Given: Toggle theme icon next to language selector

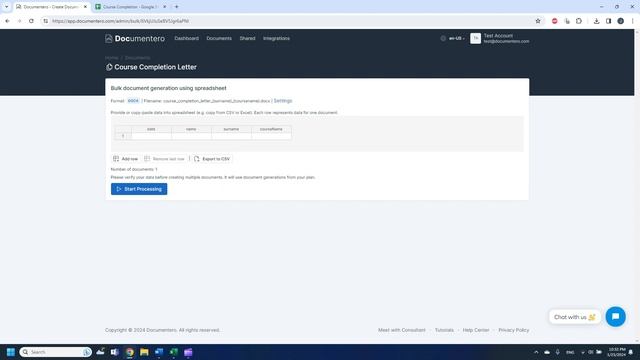Looking at the screenshot, I should [x=443, y=38].
